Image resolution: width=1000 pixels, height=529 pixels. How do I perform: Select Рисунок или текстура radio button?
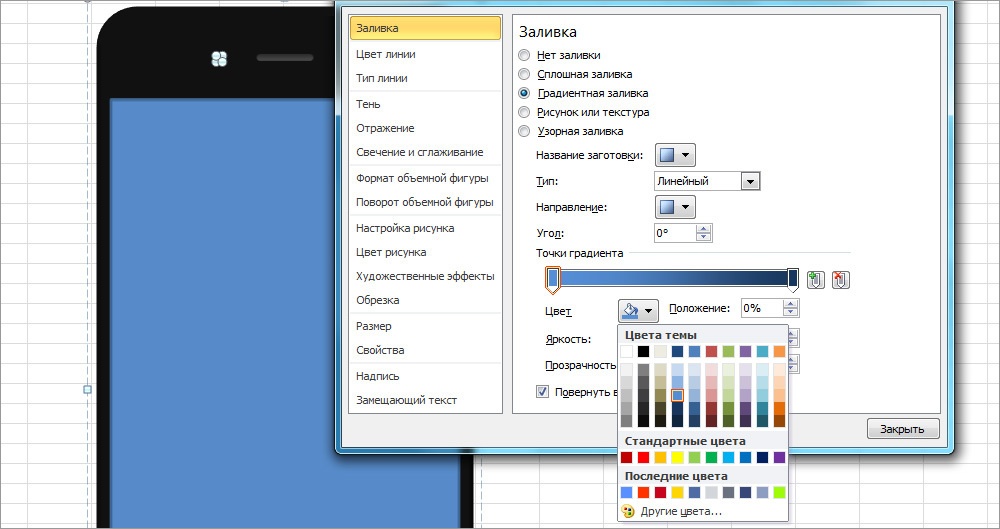pos(524,112)
